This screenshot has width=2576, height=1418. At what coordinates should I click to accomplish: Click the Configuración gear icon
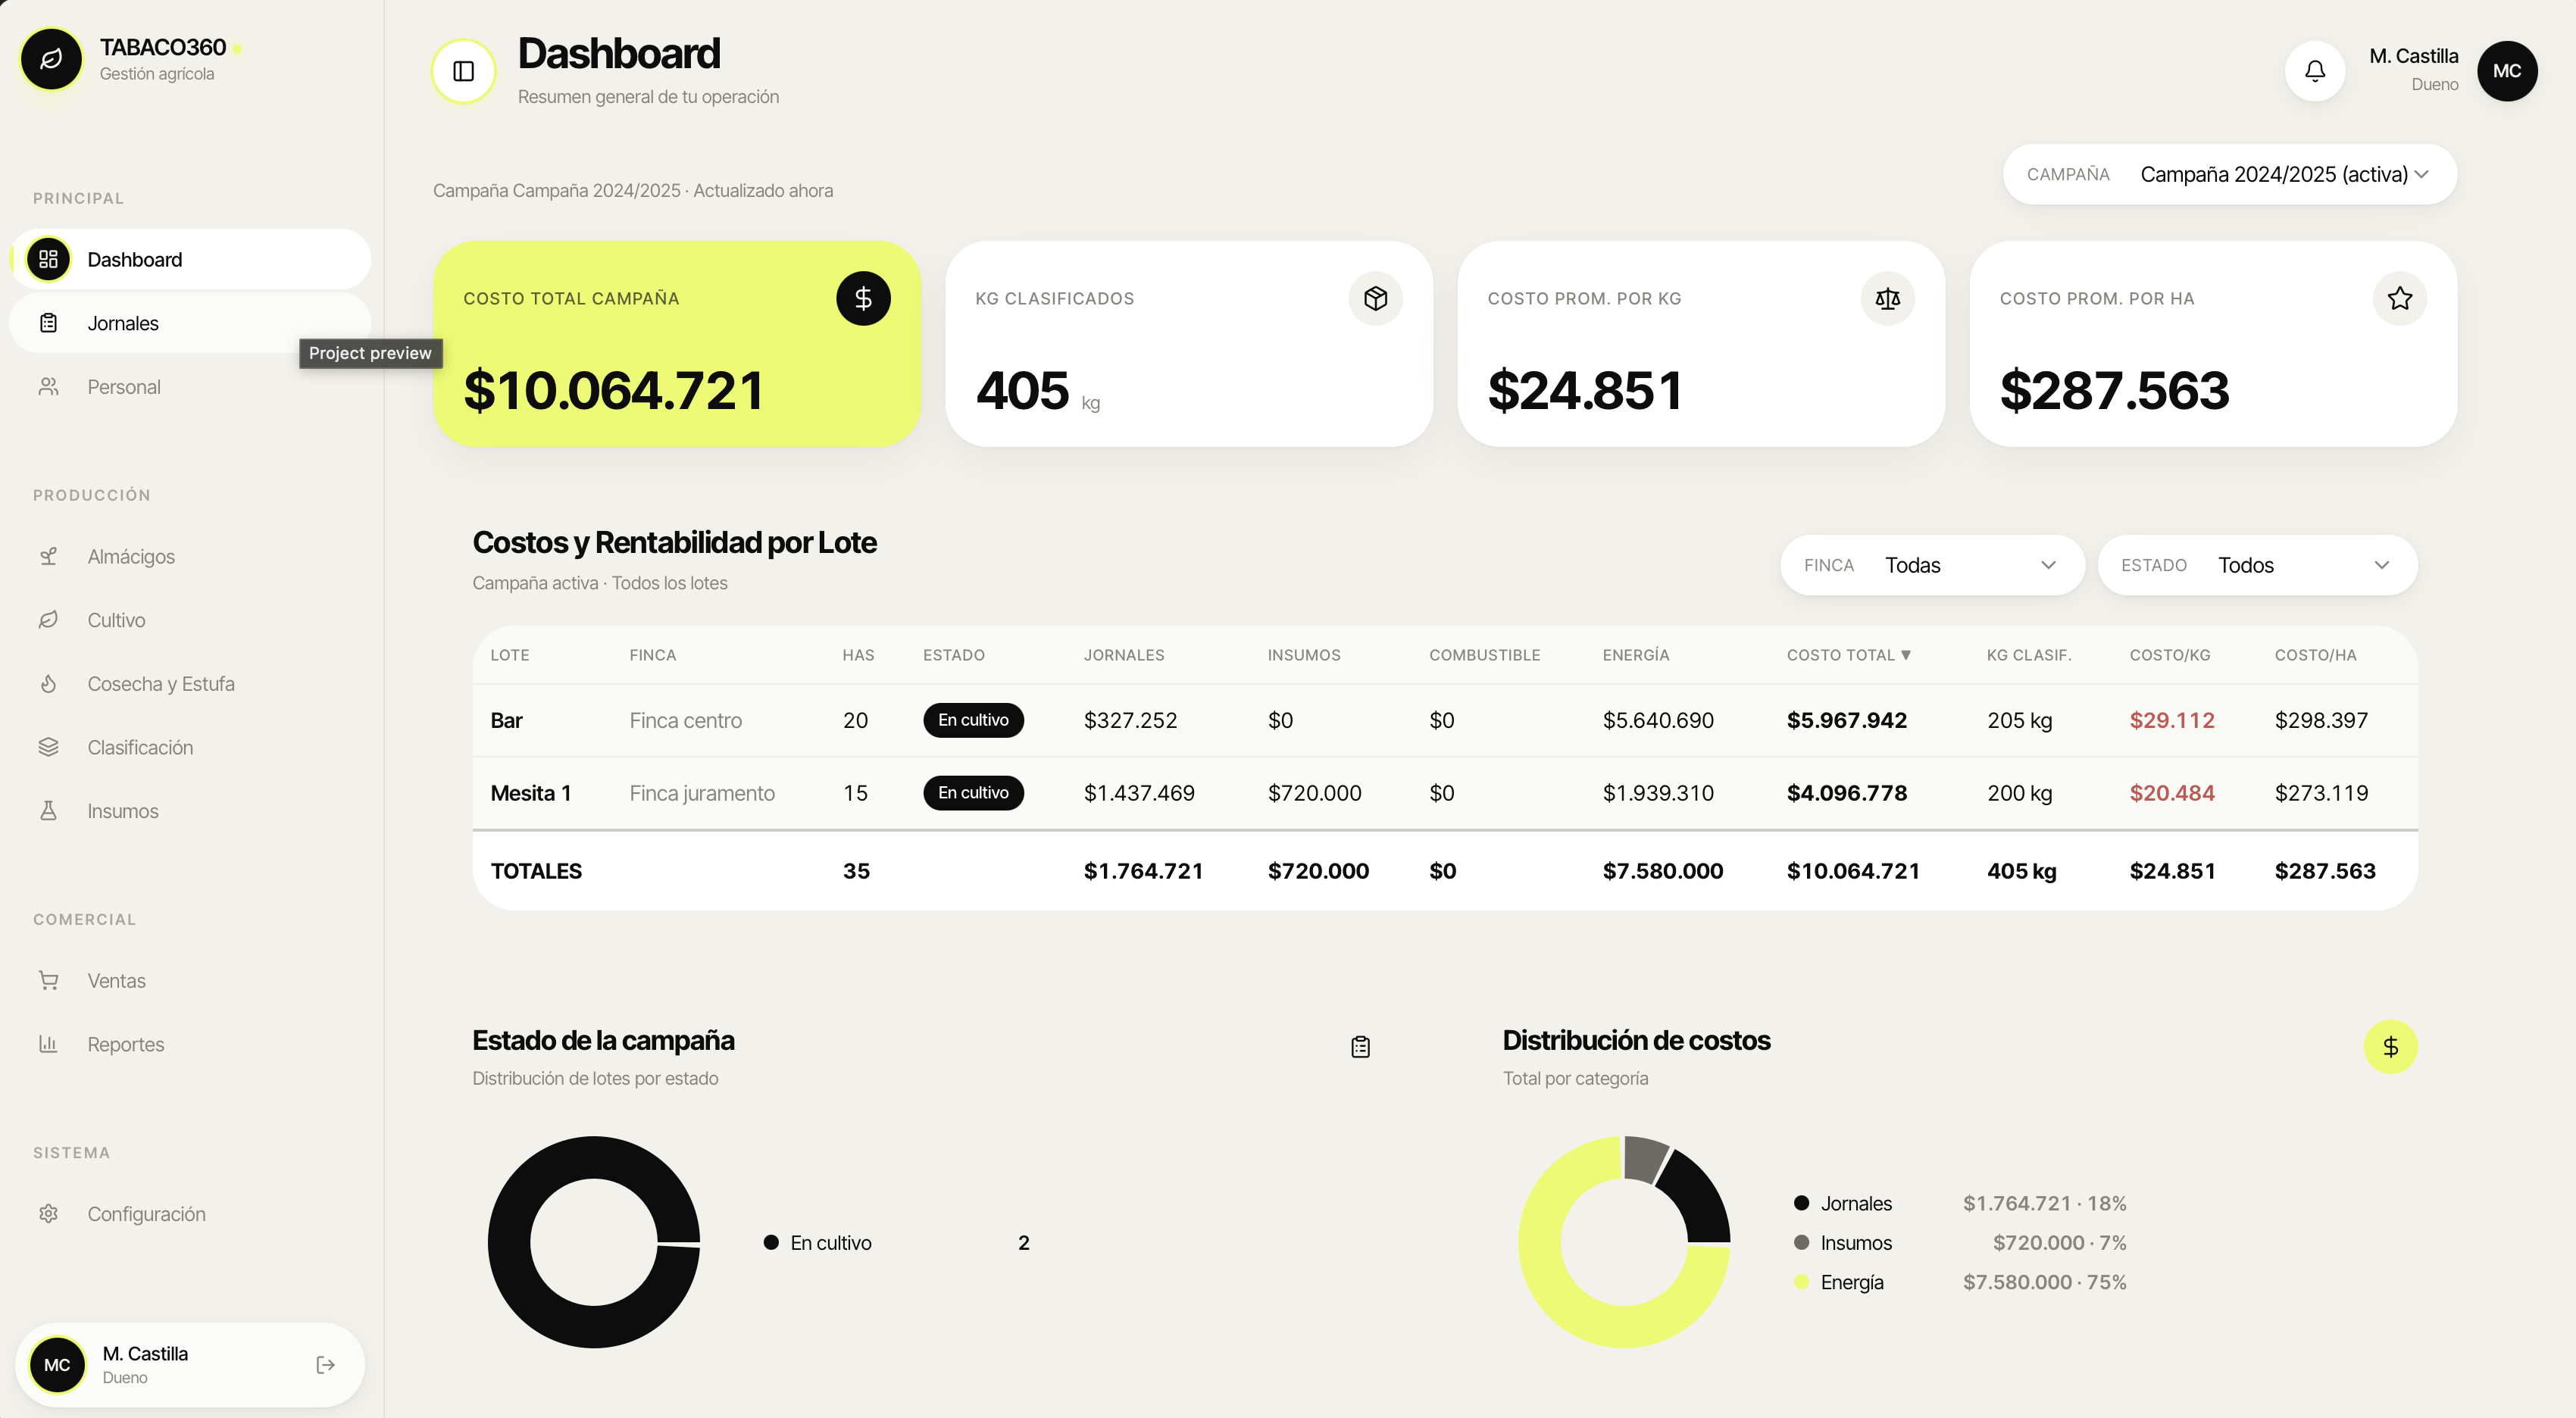(48, 1214)
